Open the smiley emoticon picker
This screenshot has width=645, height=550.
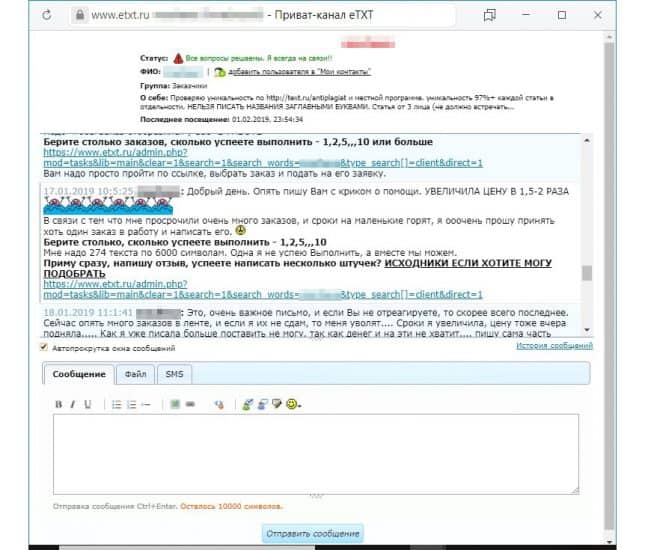(x=292, y=404)
